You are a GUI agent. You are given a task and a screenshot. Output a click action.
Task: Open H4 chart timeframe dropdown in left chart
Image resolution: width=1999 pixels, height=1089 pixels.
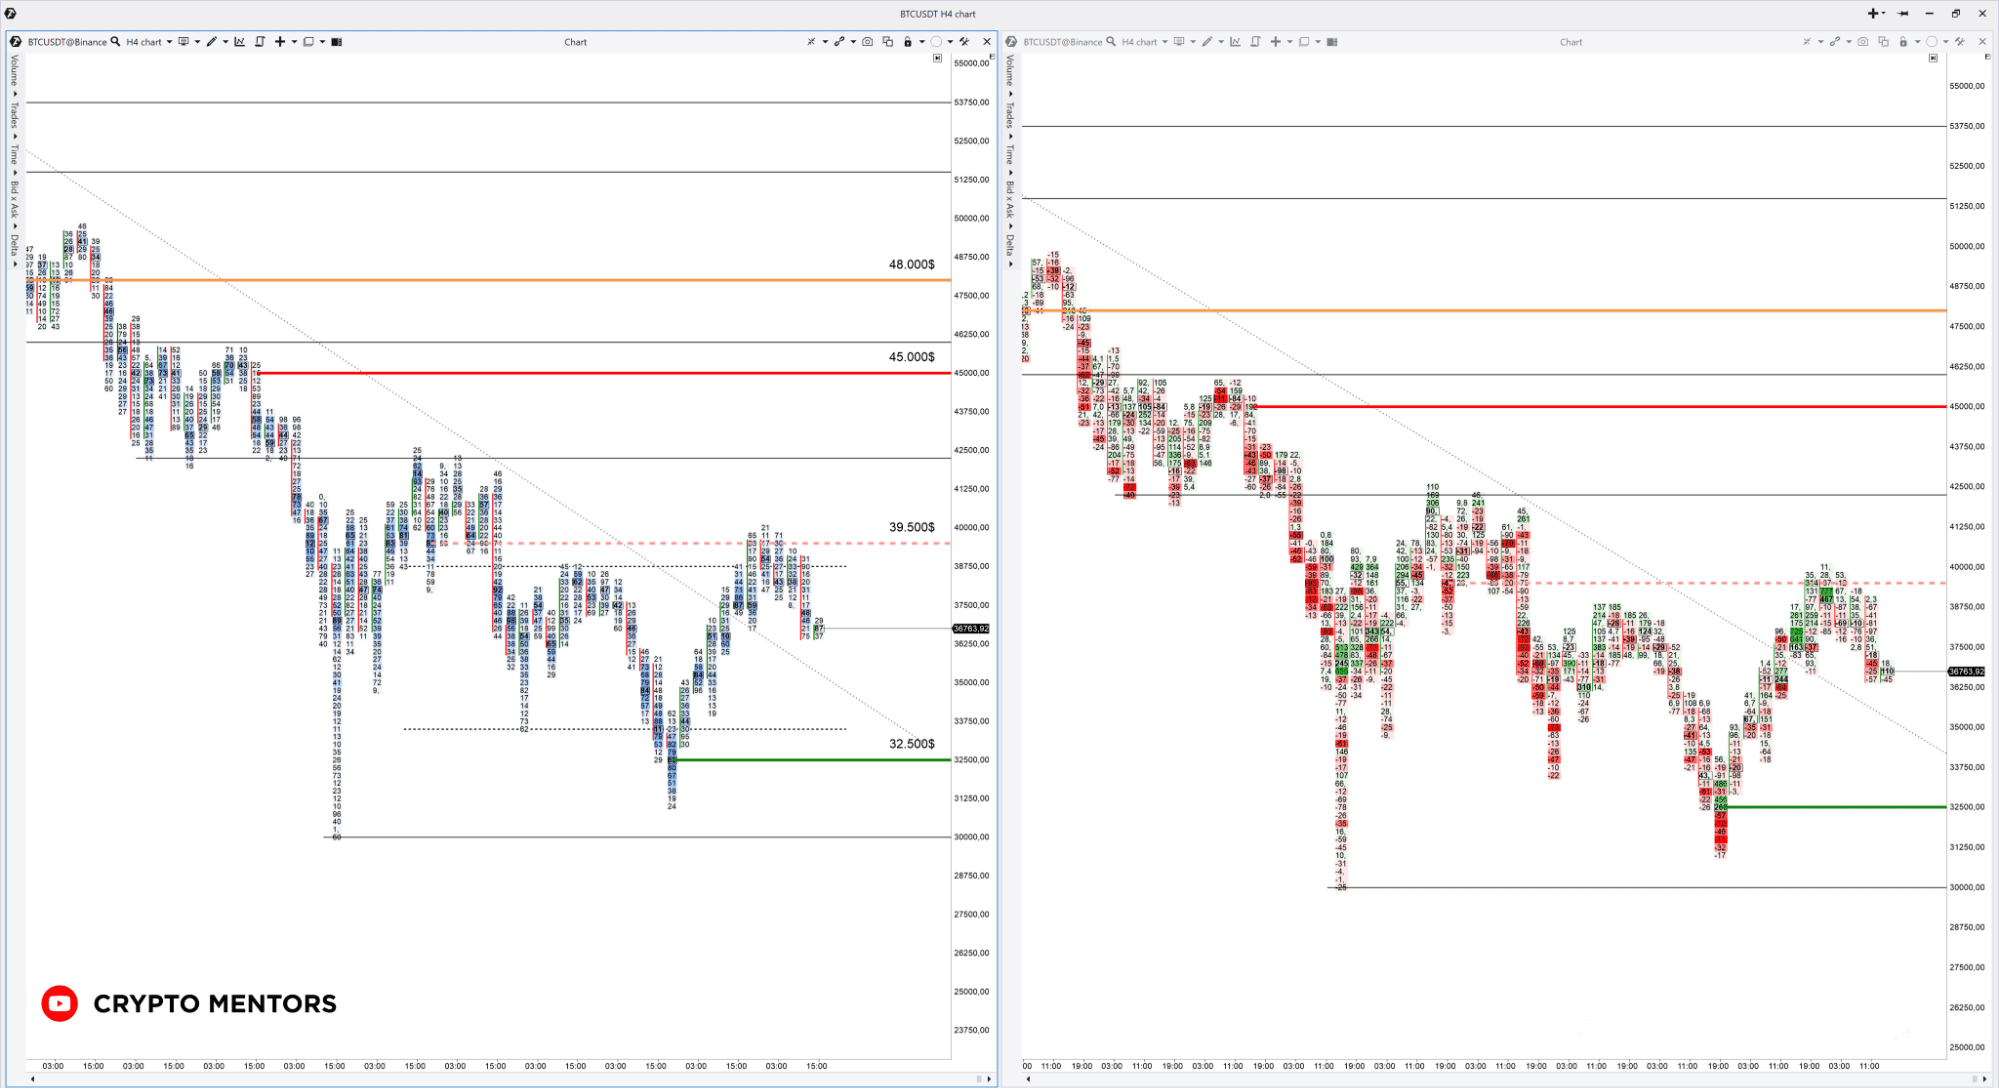point(149,42)
